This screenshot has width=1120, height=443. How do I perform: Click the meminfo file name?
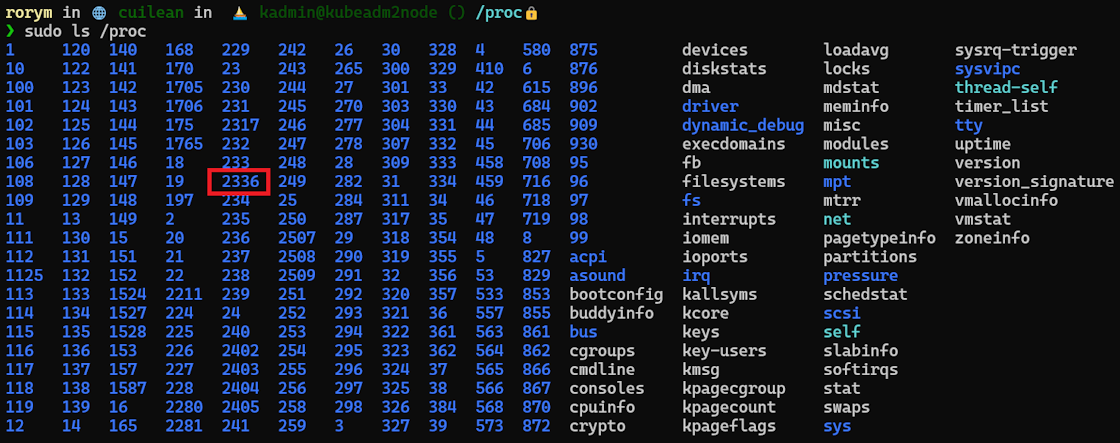click(856, 106)
